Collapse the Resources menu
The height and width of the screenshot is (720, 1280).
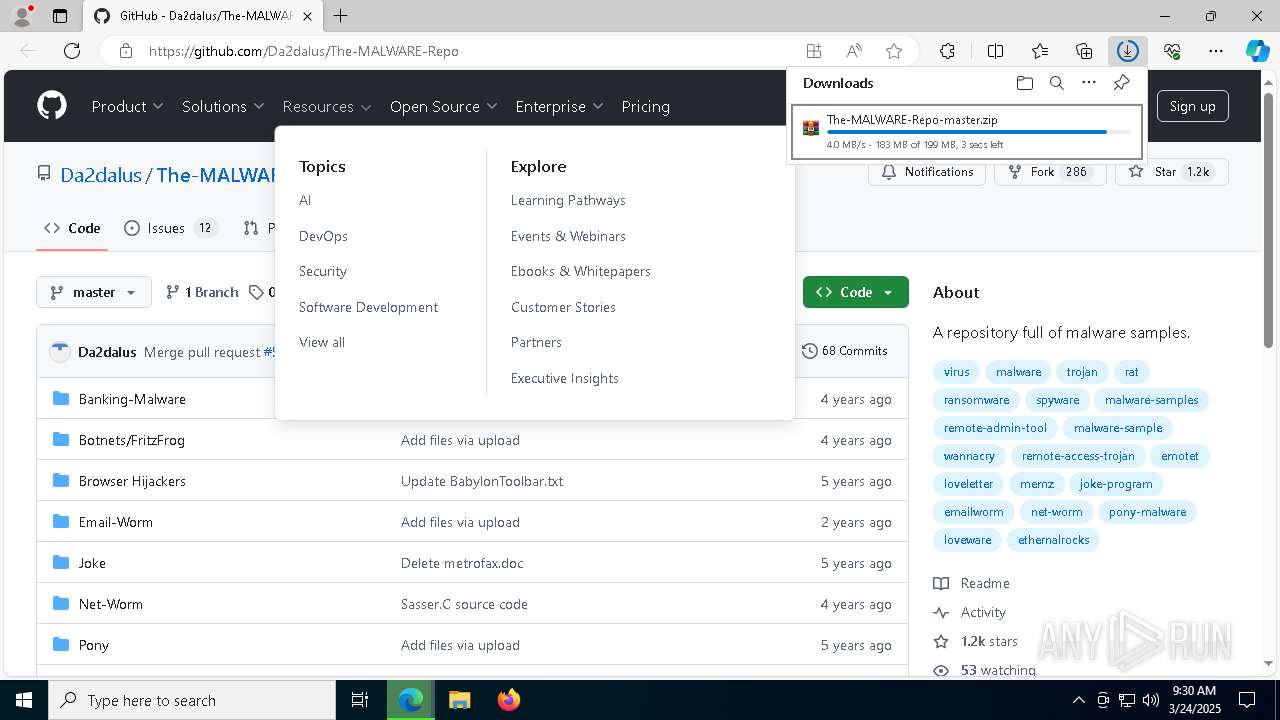(x=327, y=106)
